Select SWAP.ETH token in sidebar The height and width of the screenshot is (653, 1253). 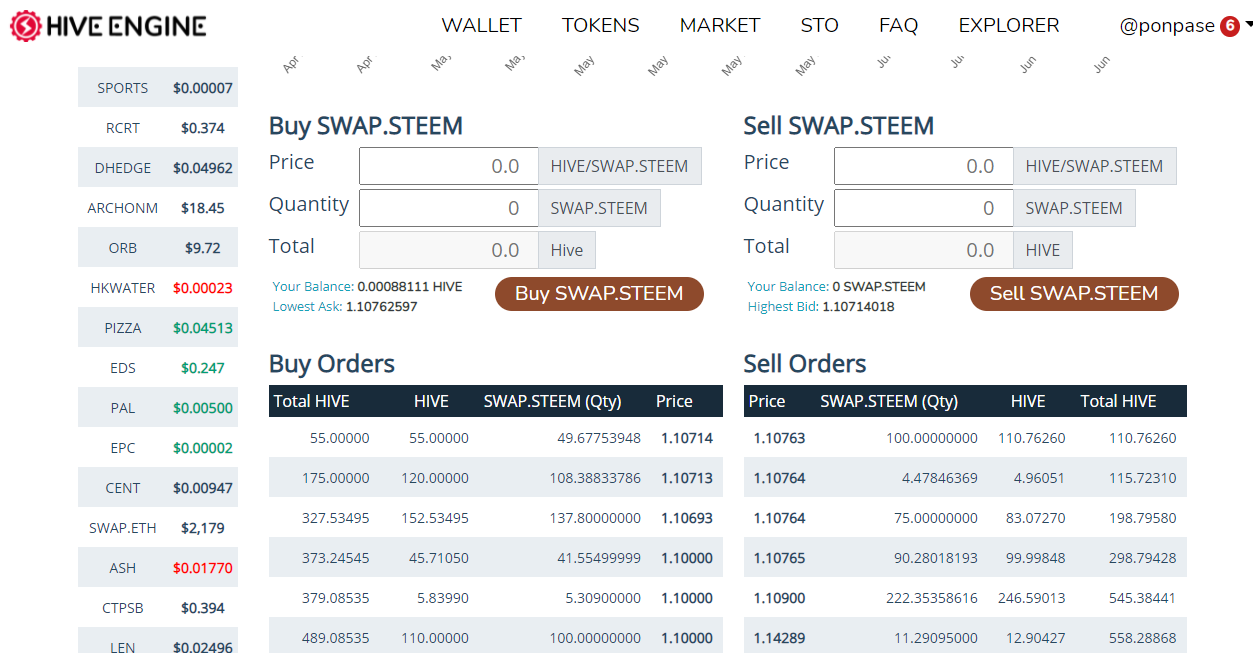point(158,528)
